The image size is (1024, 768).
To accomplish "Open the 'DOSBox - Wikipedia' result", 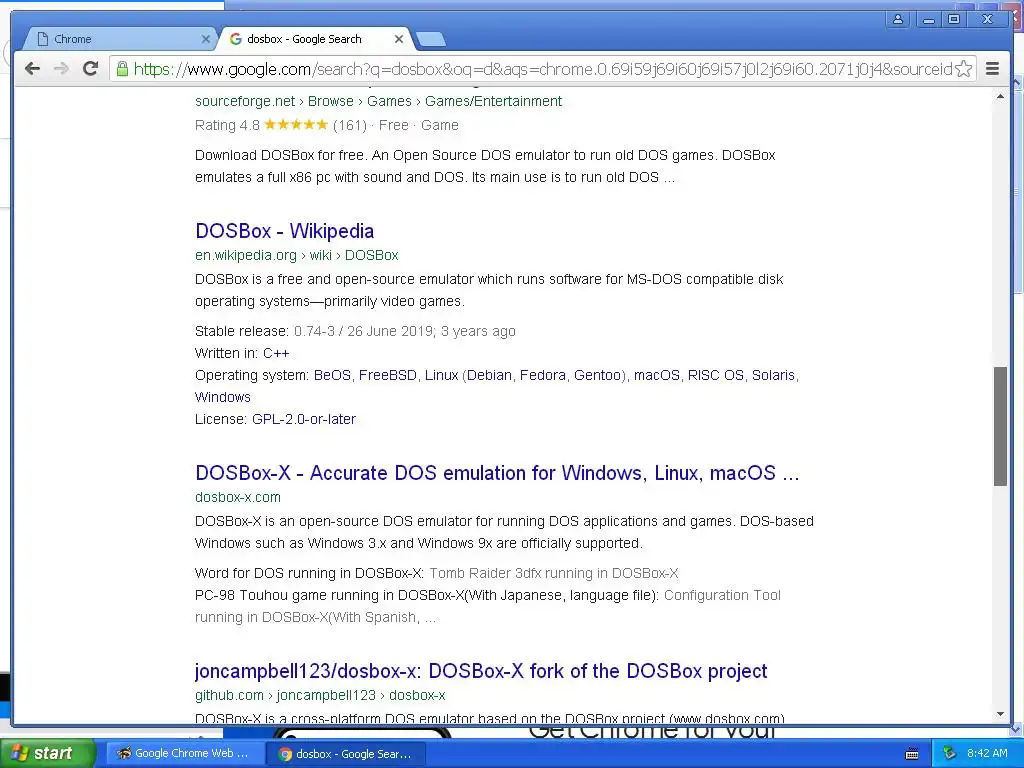I will point(284,231).
